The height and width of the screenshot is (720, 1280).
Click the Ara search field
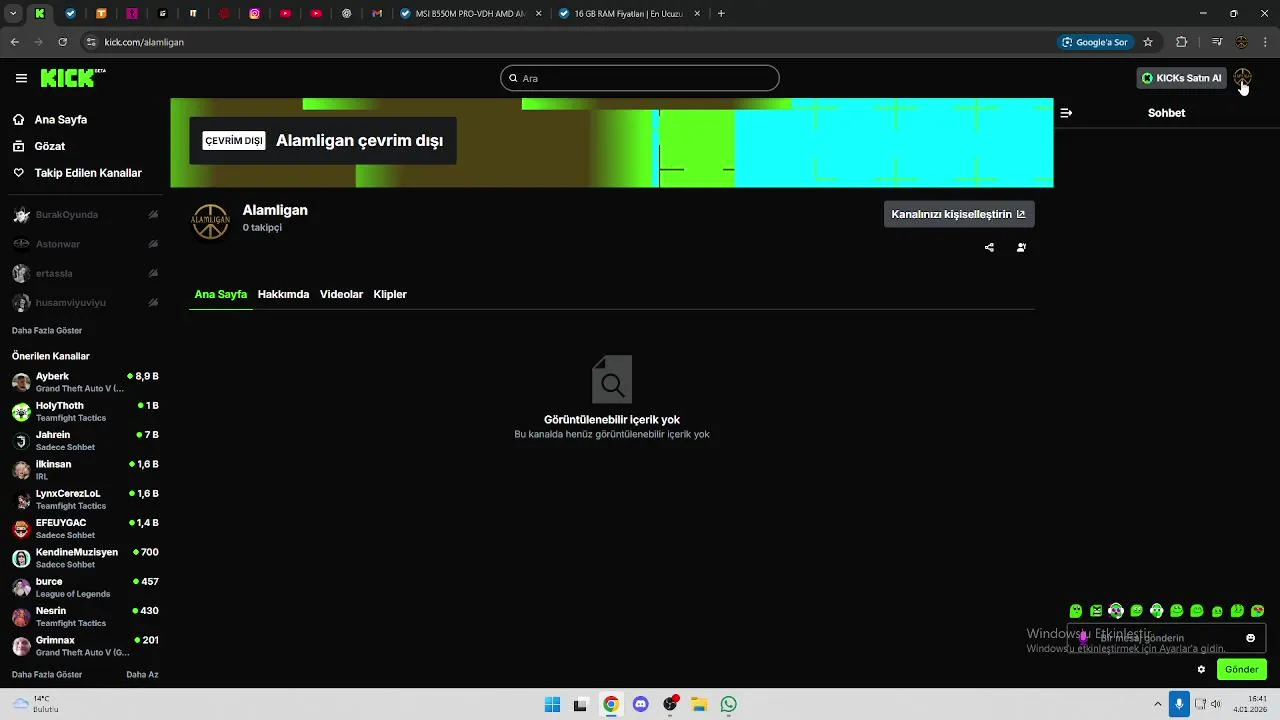pos(640,78)
